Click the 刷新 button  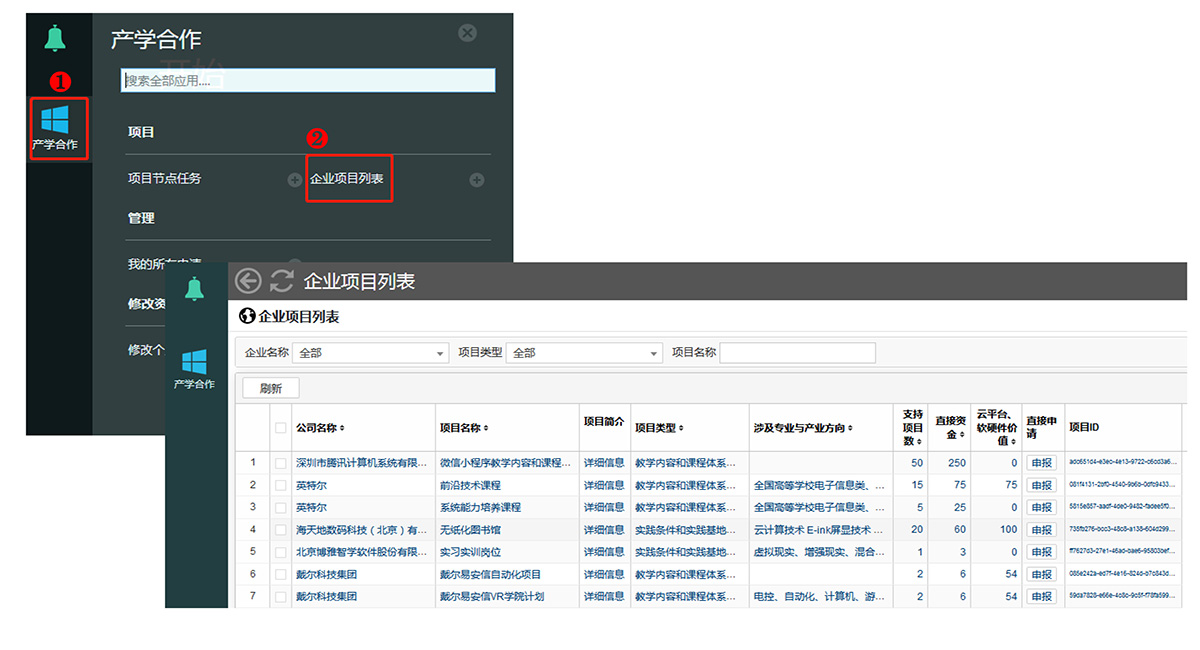click(271, 388)
